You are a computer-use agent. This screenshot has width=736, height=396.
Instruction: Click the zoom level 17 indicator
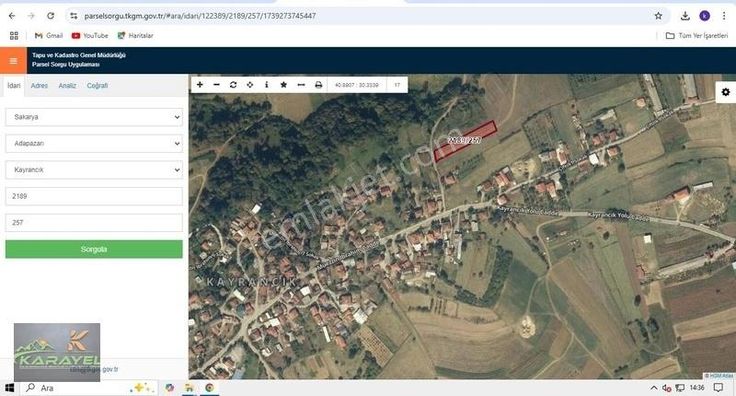click(397, 85)
